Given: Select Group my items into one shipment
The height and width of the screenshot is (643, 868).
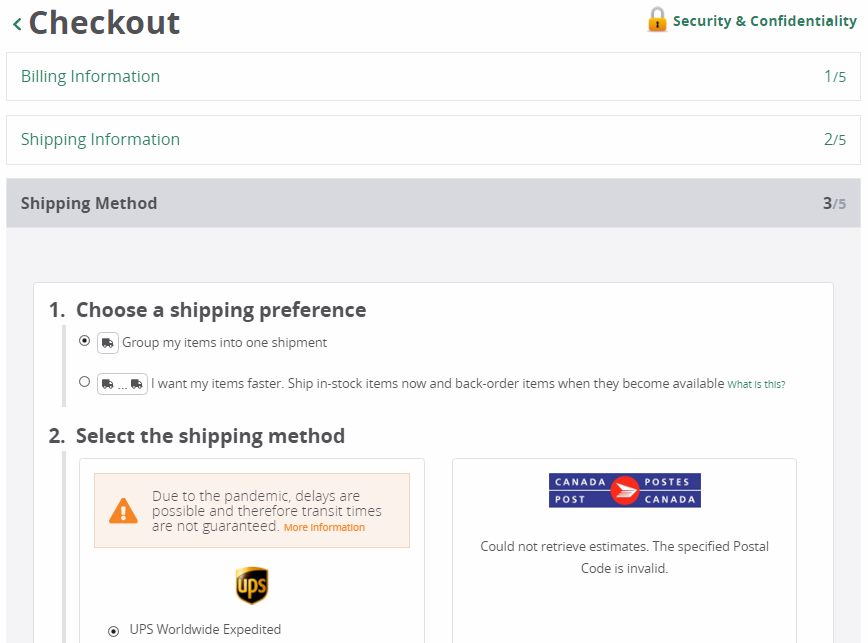Looking at the screenshot, I should (84, 341).
